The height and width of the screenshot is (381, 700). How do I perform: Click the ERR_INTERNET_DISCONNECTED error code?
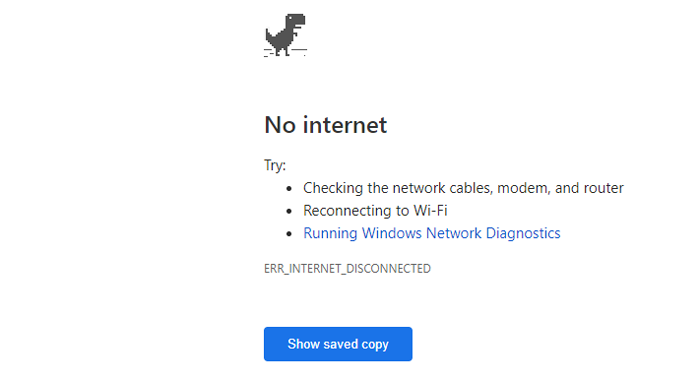coord(347,268)
